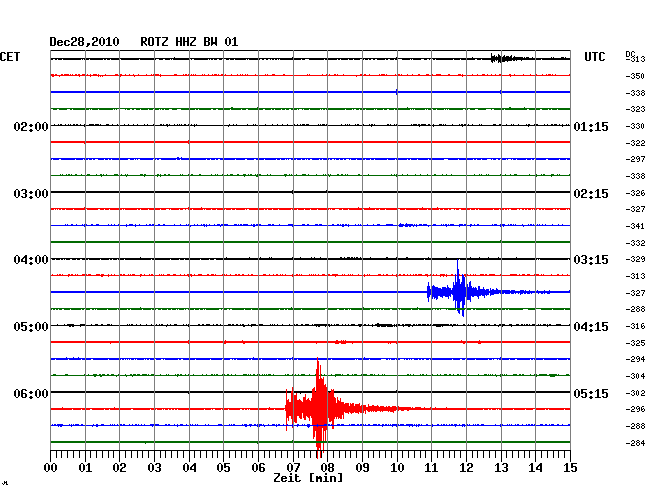Click the DC offset value -329

coord(635,259)
